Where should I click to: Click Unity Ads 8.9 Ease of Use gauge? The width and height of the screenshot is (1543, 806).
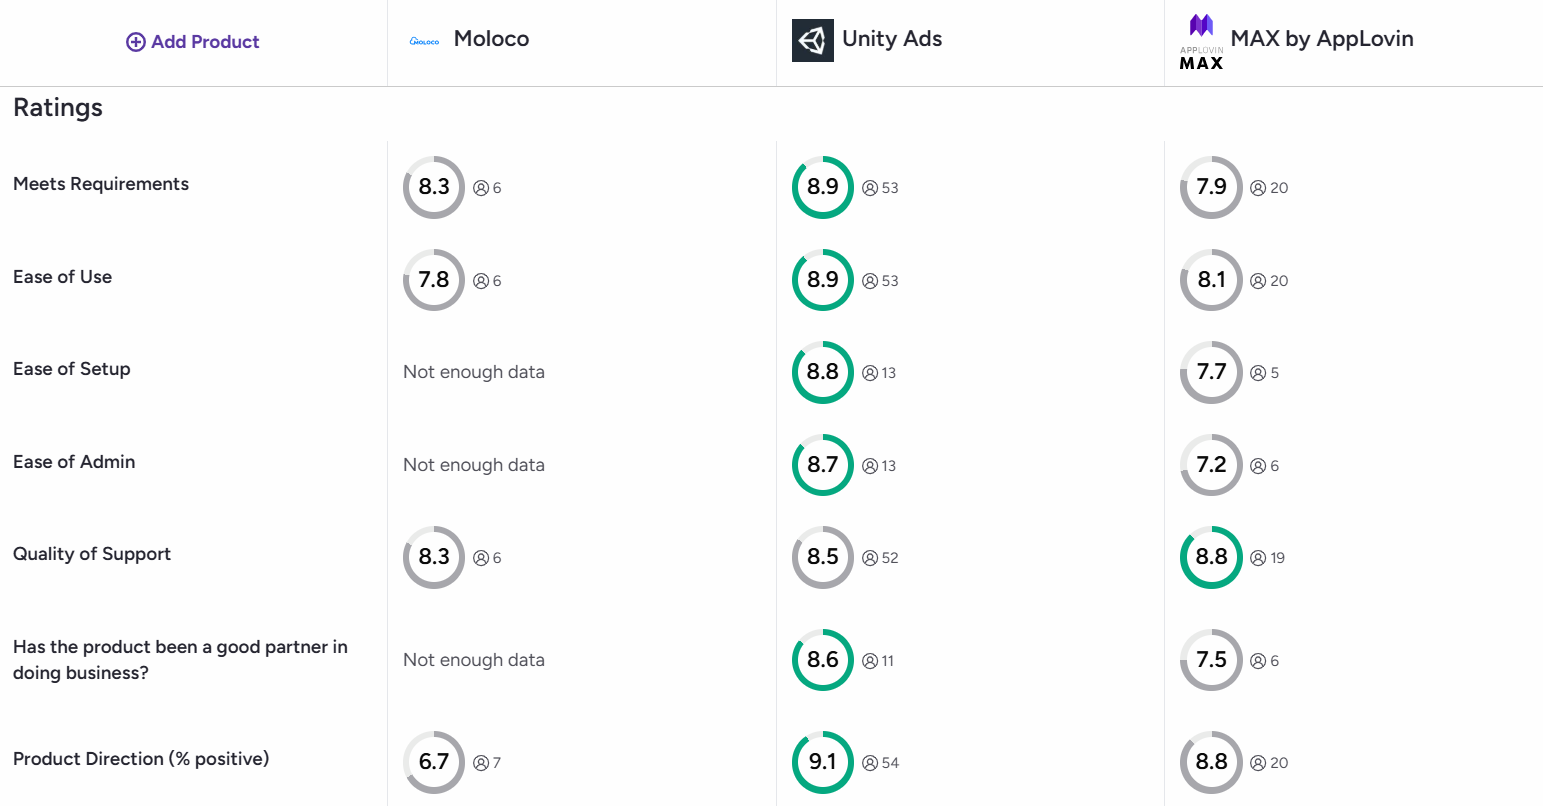tap(823, 280)
